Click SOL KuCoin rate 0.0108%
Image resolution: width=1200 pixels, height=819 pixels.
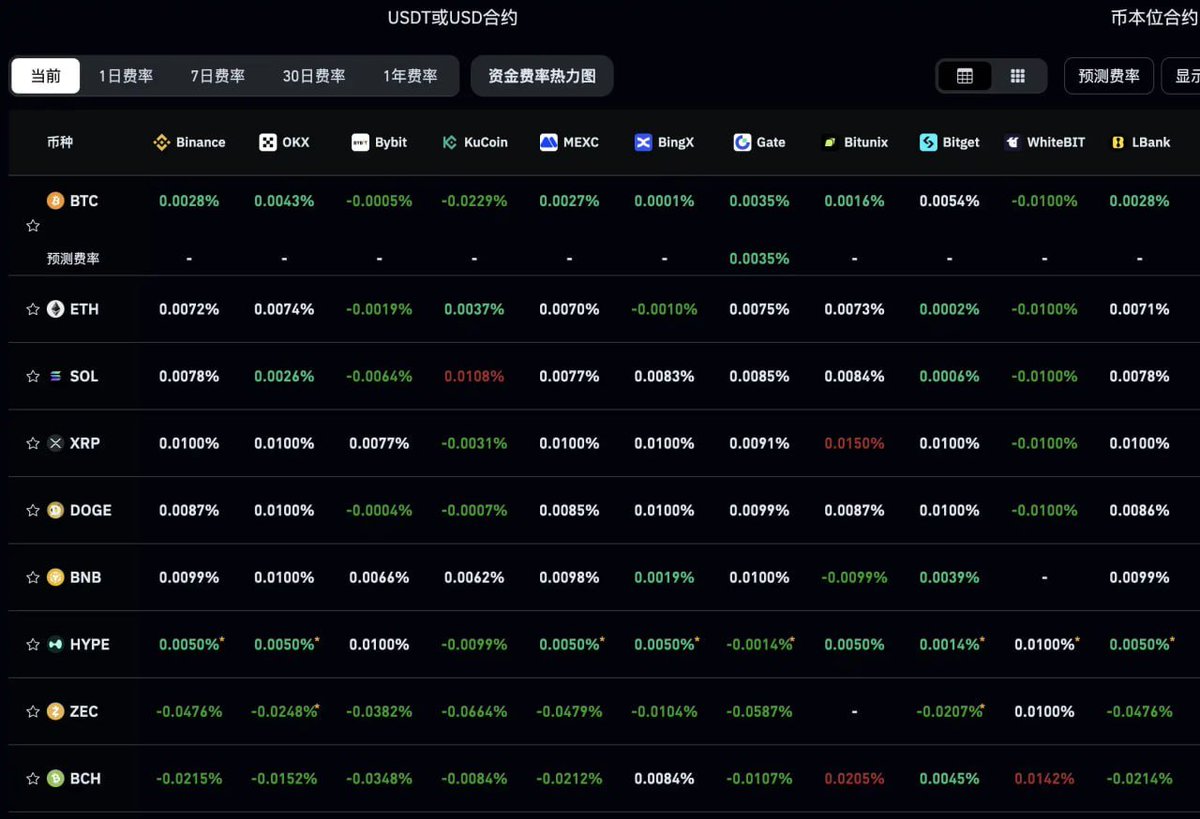pos(474,376)
